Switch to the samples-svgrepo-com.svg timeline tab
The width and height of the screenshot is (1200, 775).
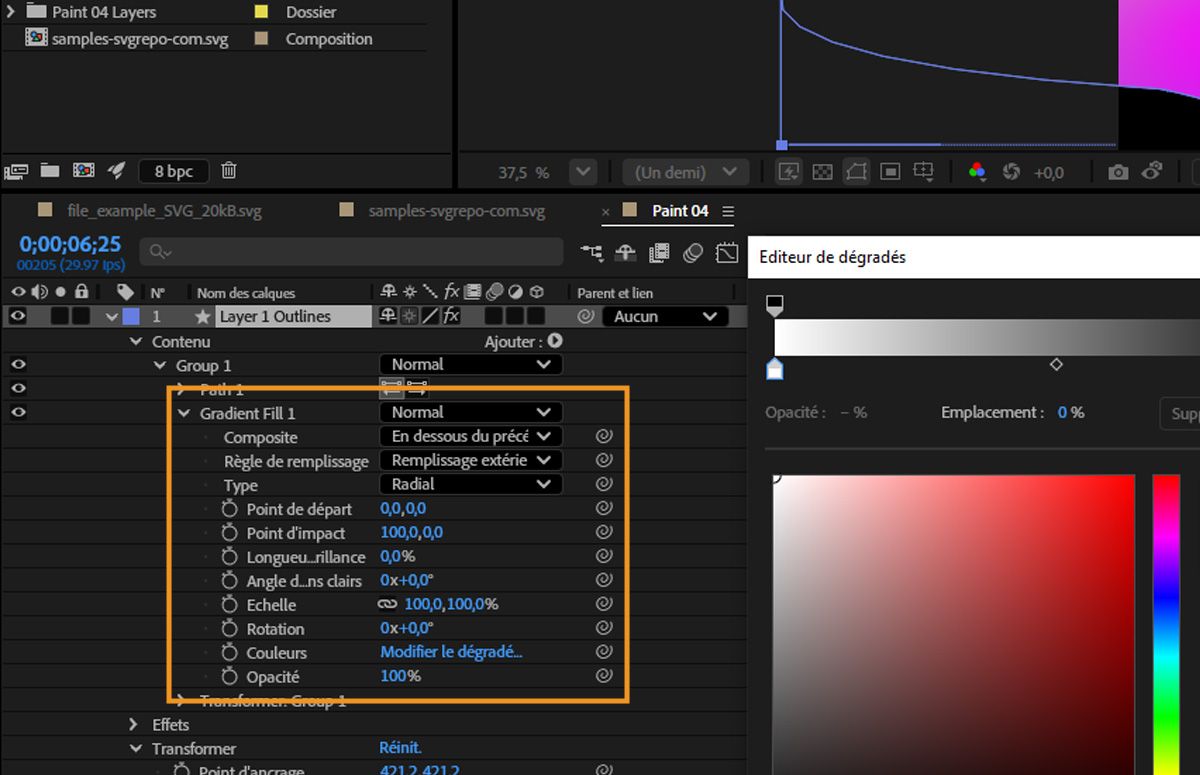pos(456,211)
